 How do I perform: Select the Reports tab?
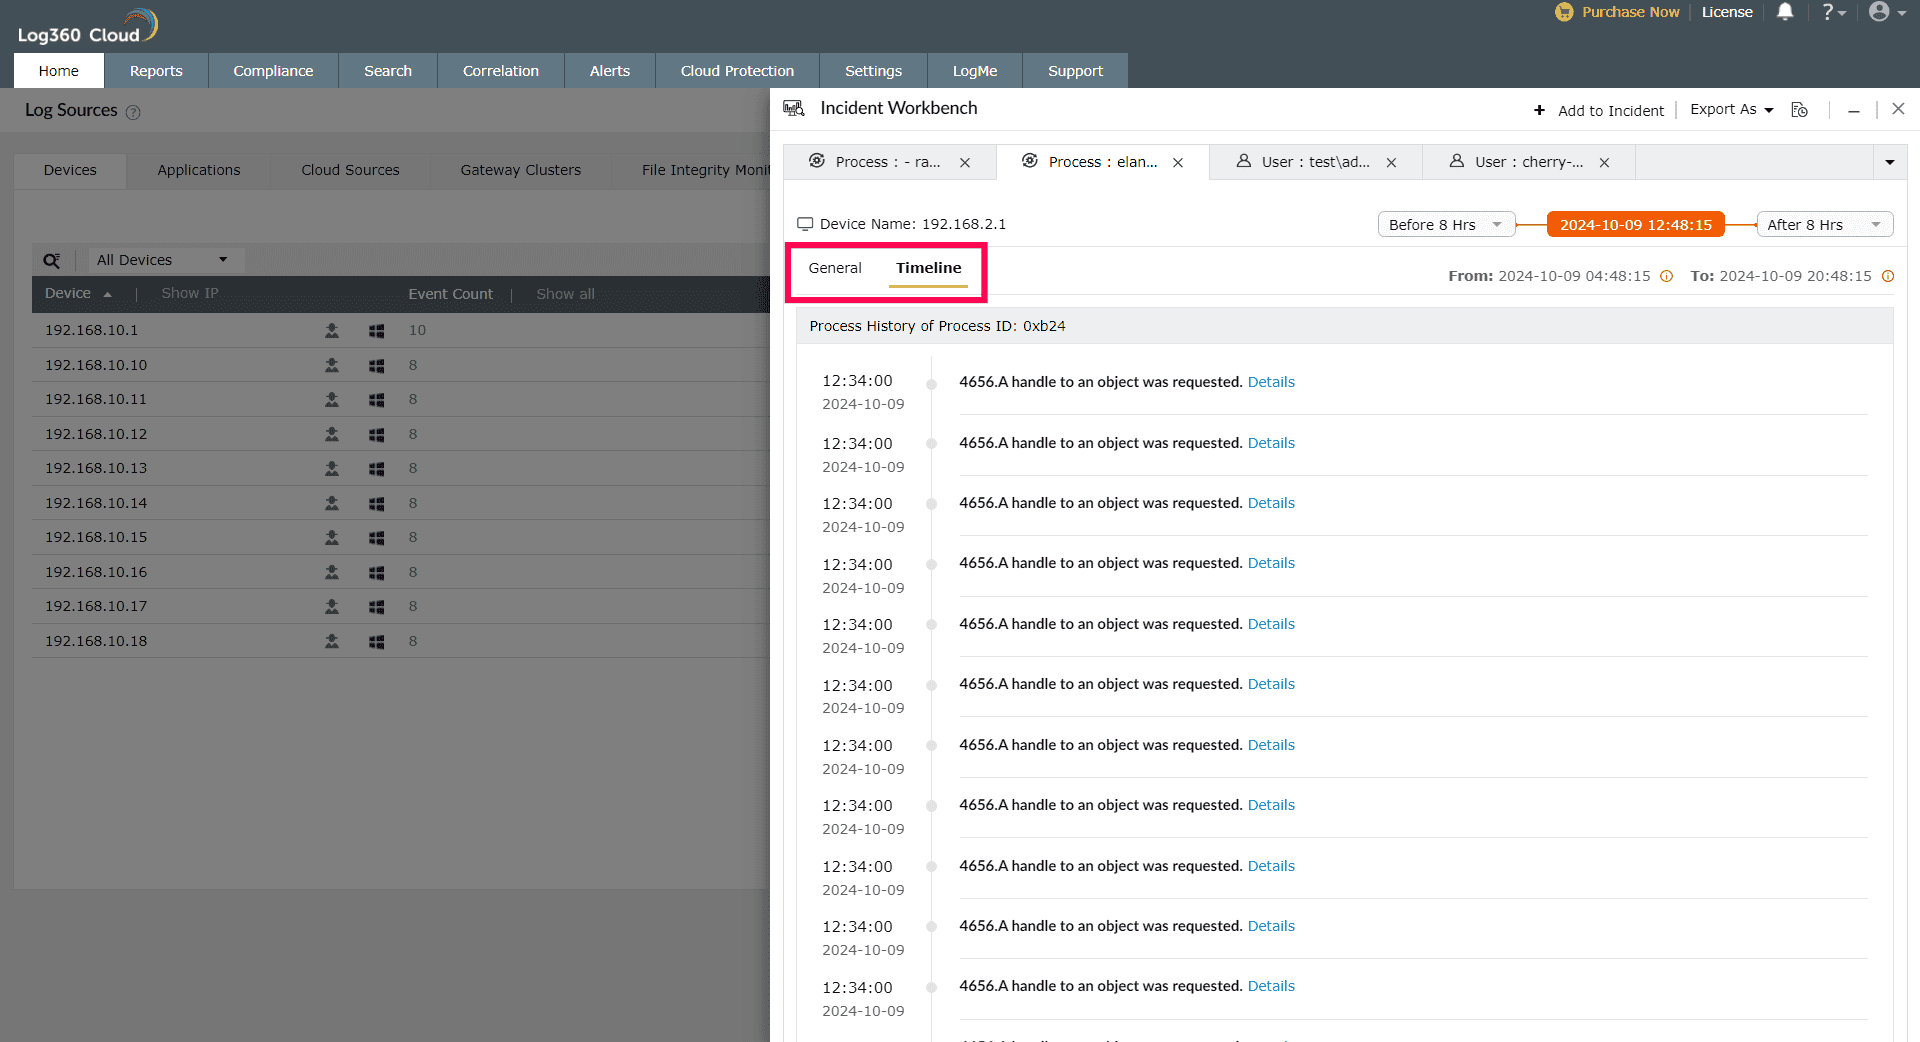tap(156, 71)
